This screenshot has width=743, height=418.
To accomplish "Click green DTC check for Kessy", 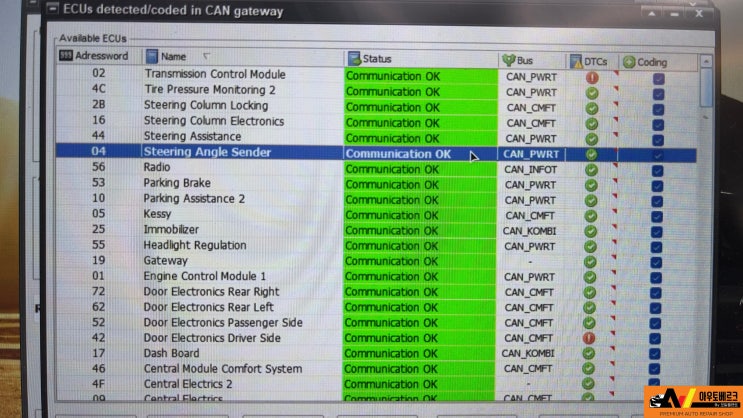I will (590, 216).
